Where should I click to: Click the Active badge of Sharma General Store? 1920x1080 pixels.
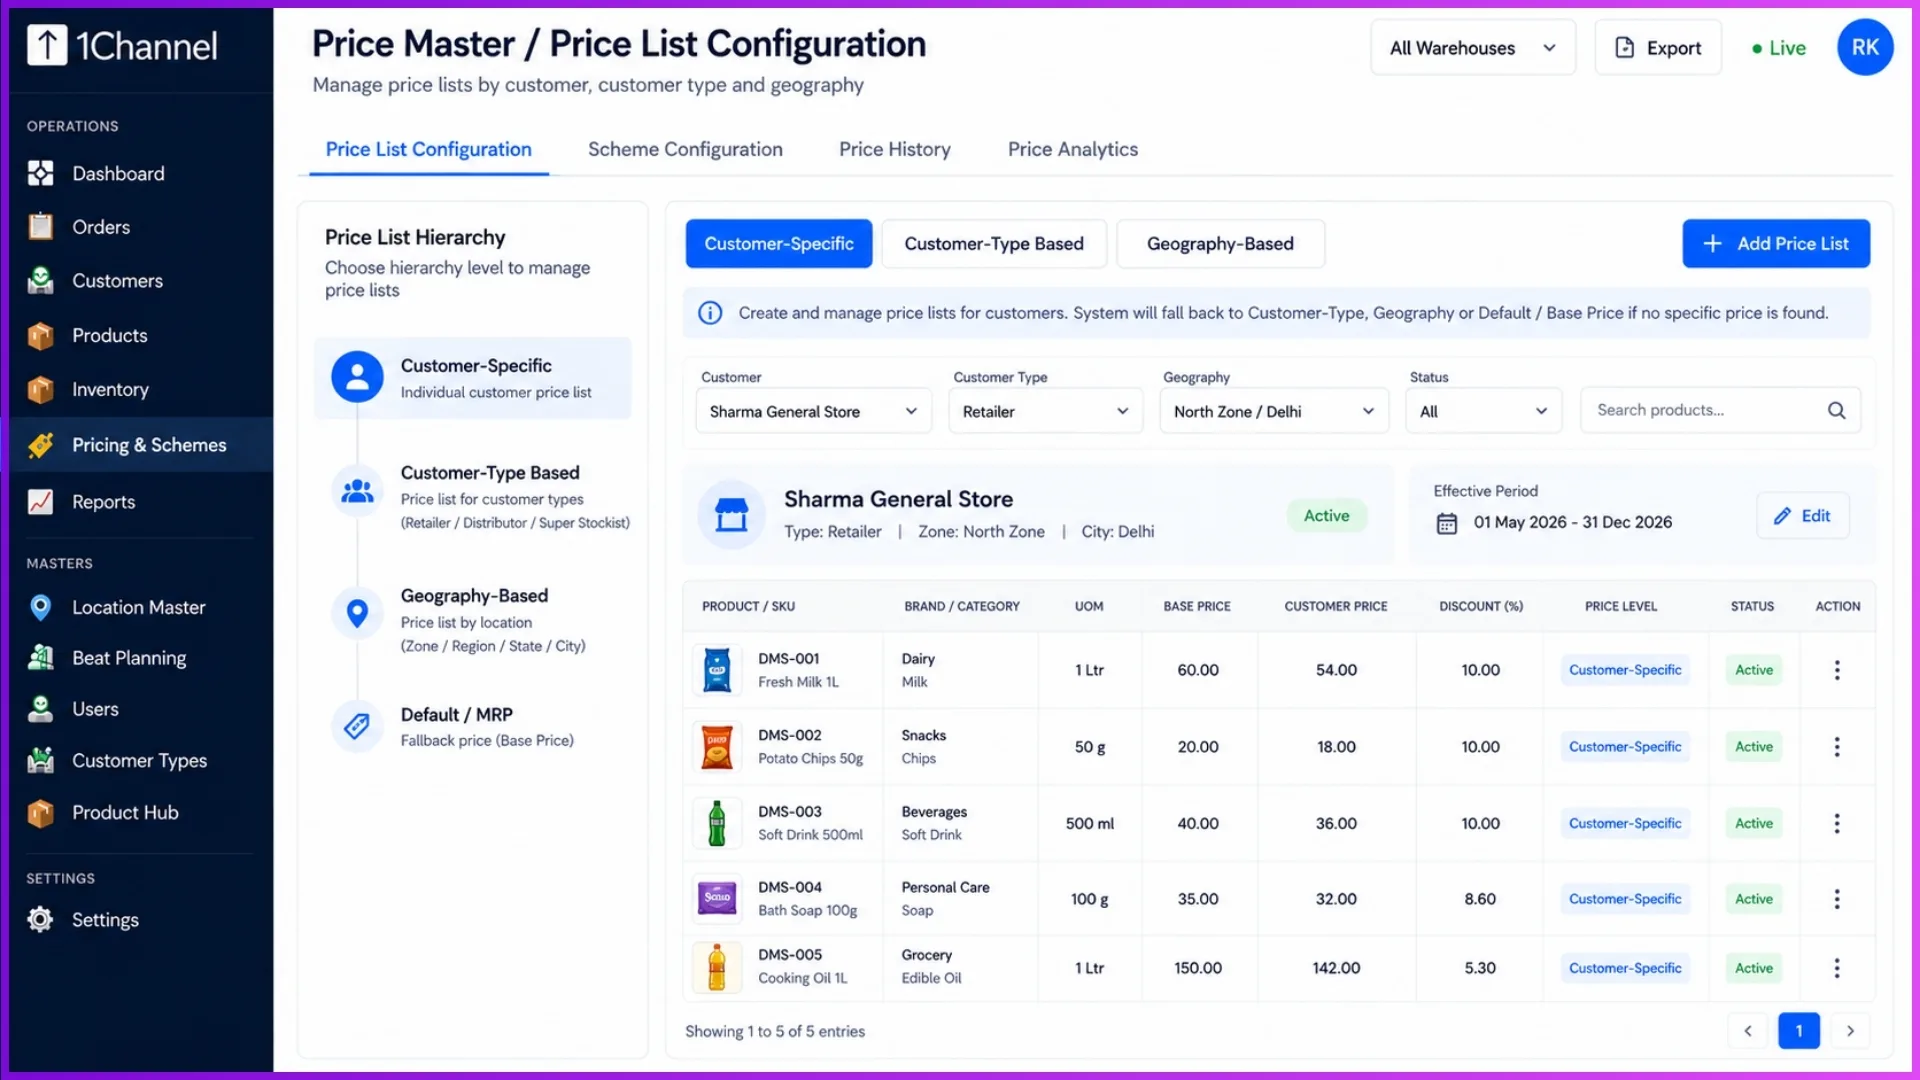[x=1327, y=516]
